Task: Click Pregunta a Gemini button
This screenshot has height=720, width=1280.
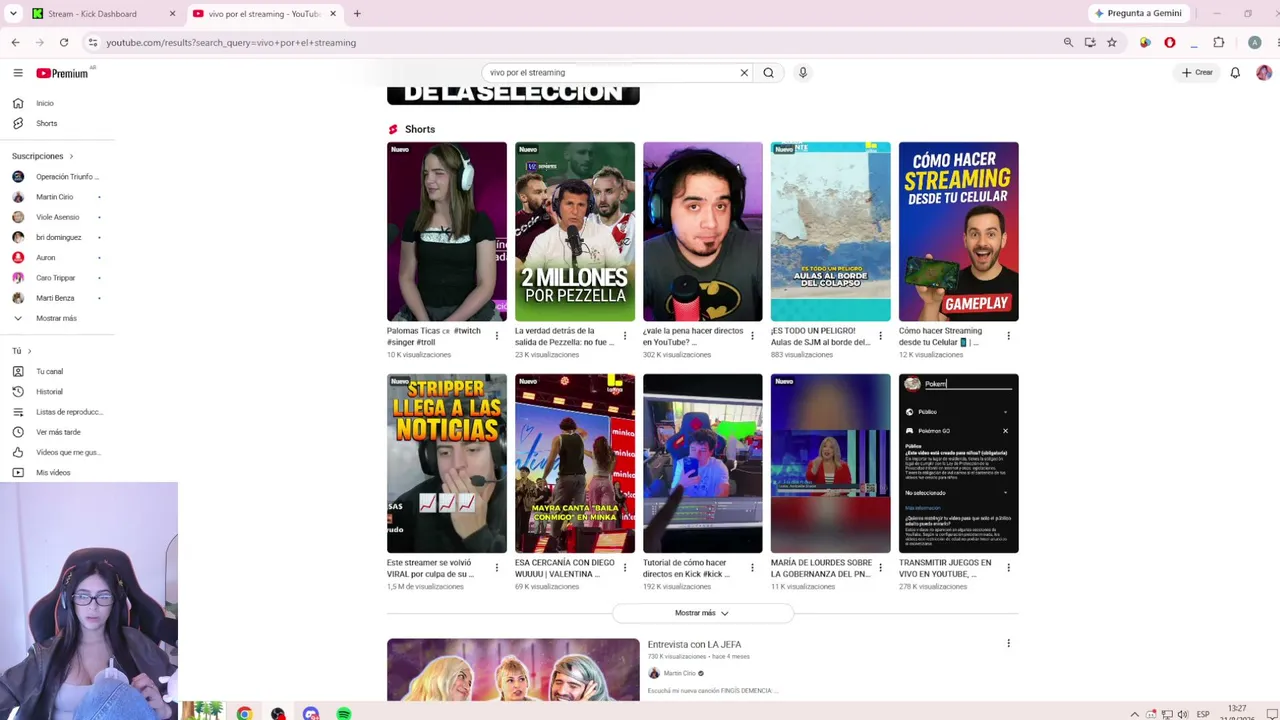Action: tap(1138, 14)
